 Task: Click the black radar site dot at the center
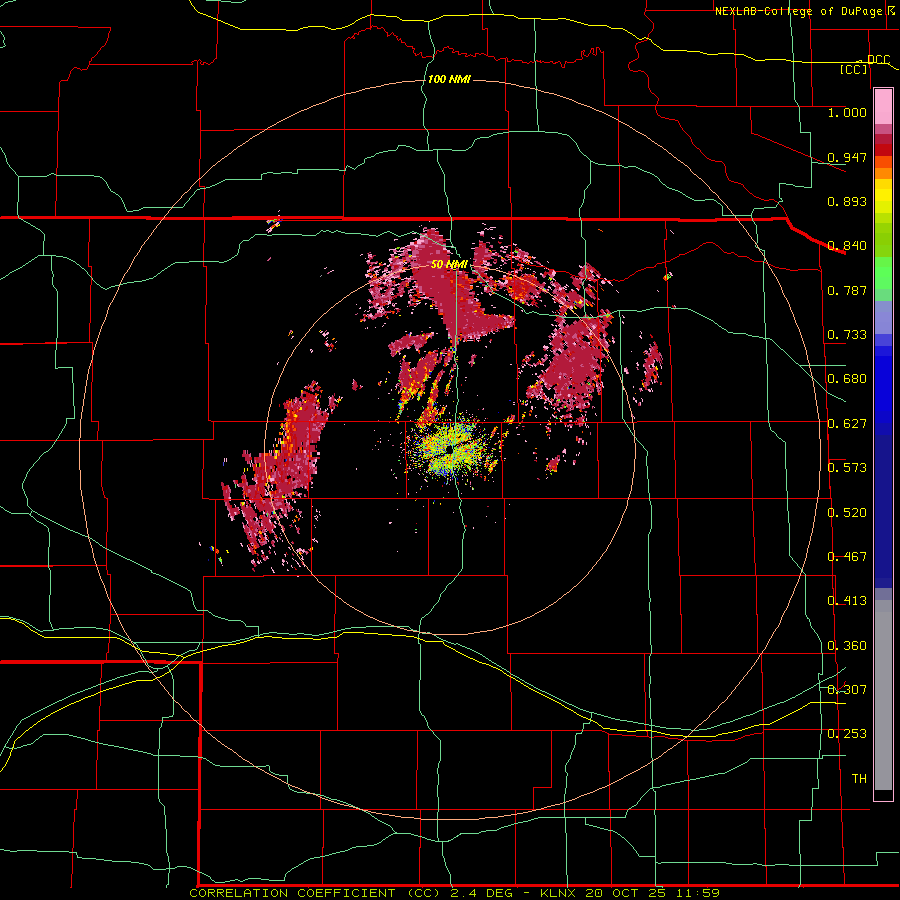pyautogui.click(x=449, y=449)
